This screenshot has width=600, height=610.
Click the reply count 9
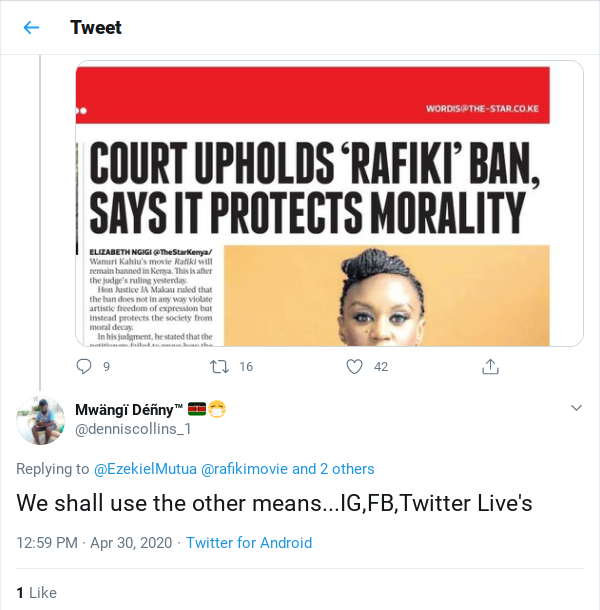point(106,366)
